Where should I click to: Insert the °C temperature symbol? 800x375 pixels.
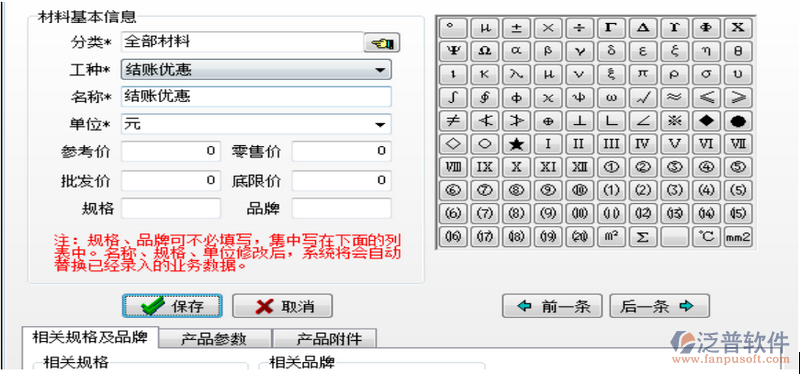[x=706, y=237]
